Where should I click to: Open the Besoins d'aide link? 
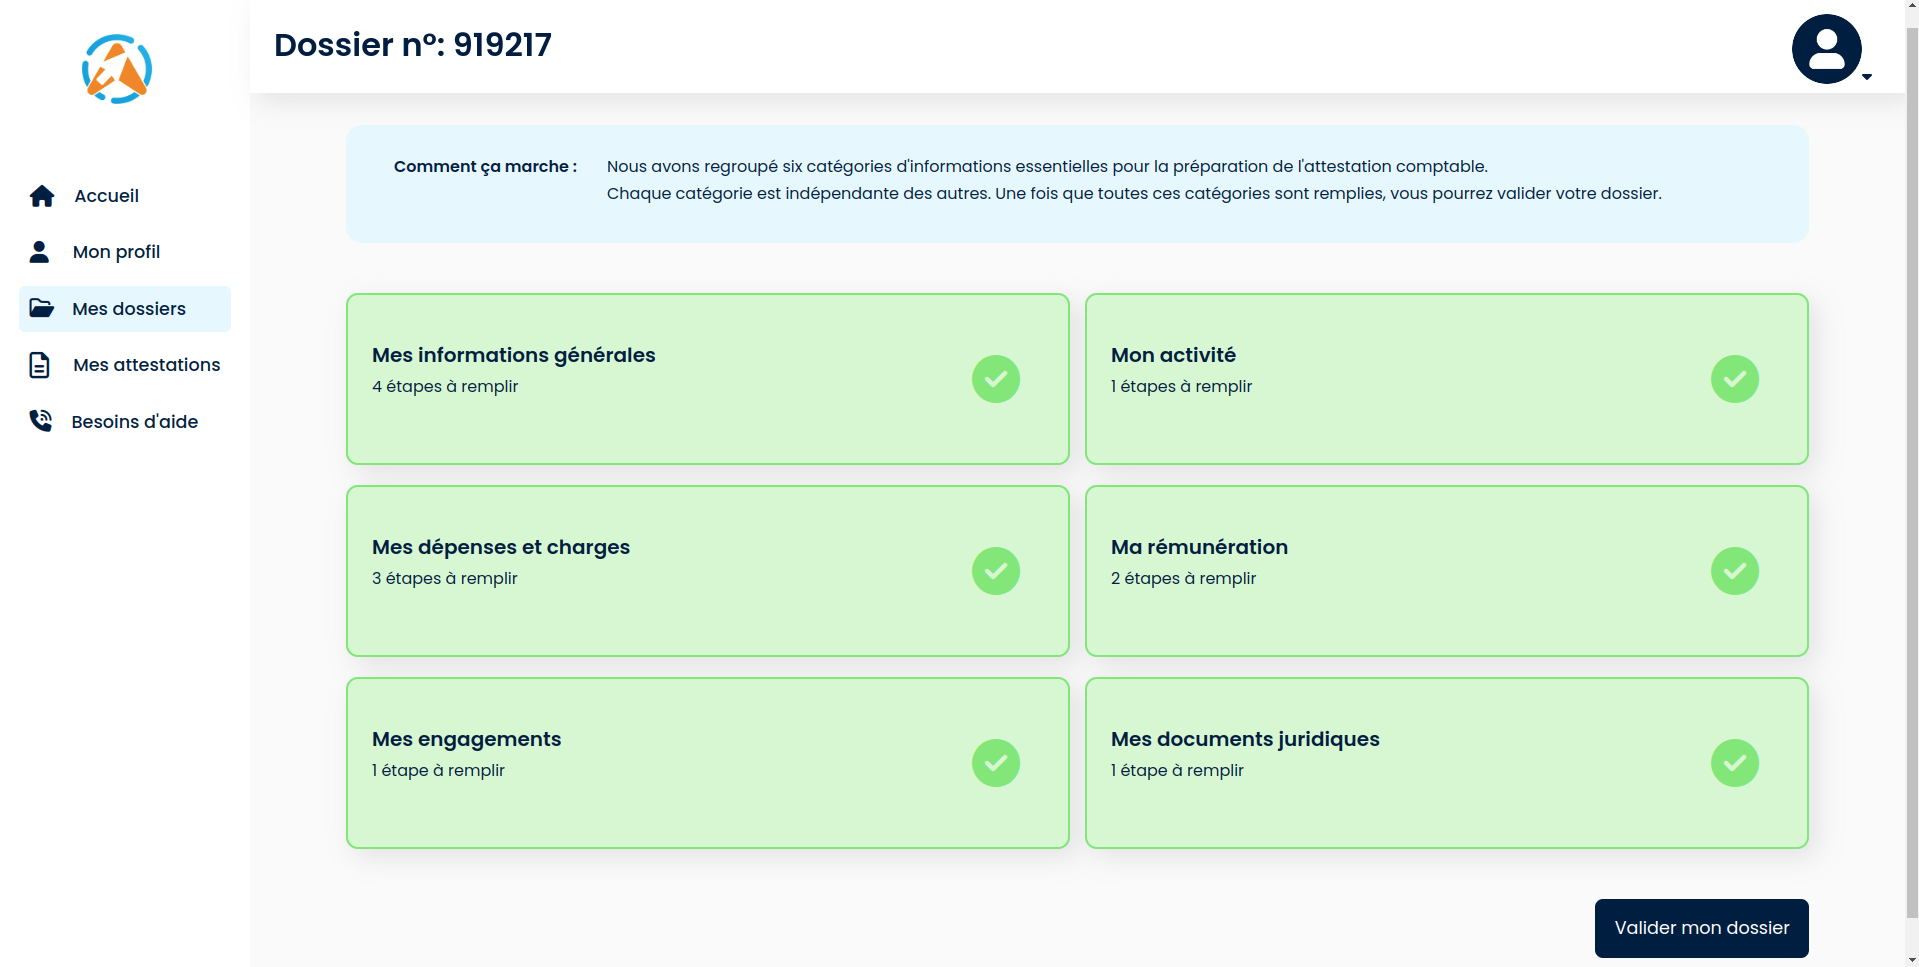[x=134, y=422]
